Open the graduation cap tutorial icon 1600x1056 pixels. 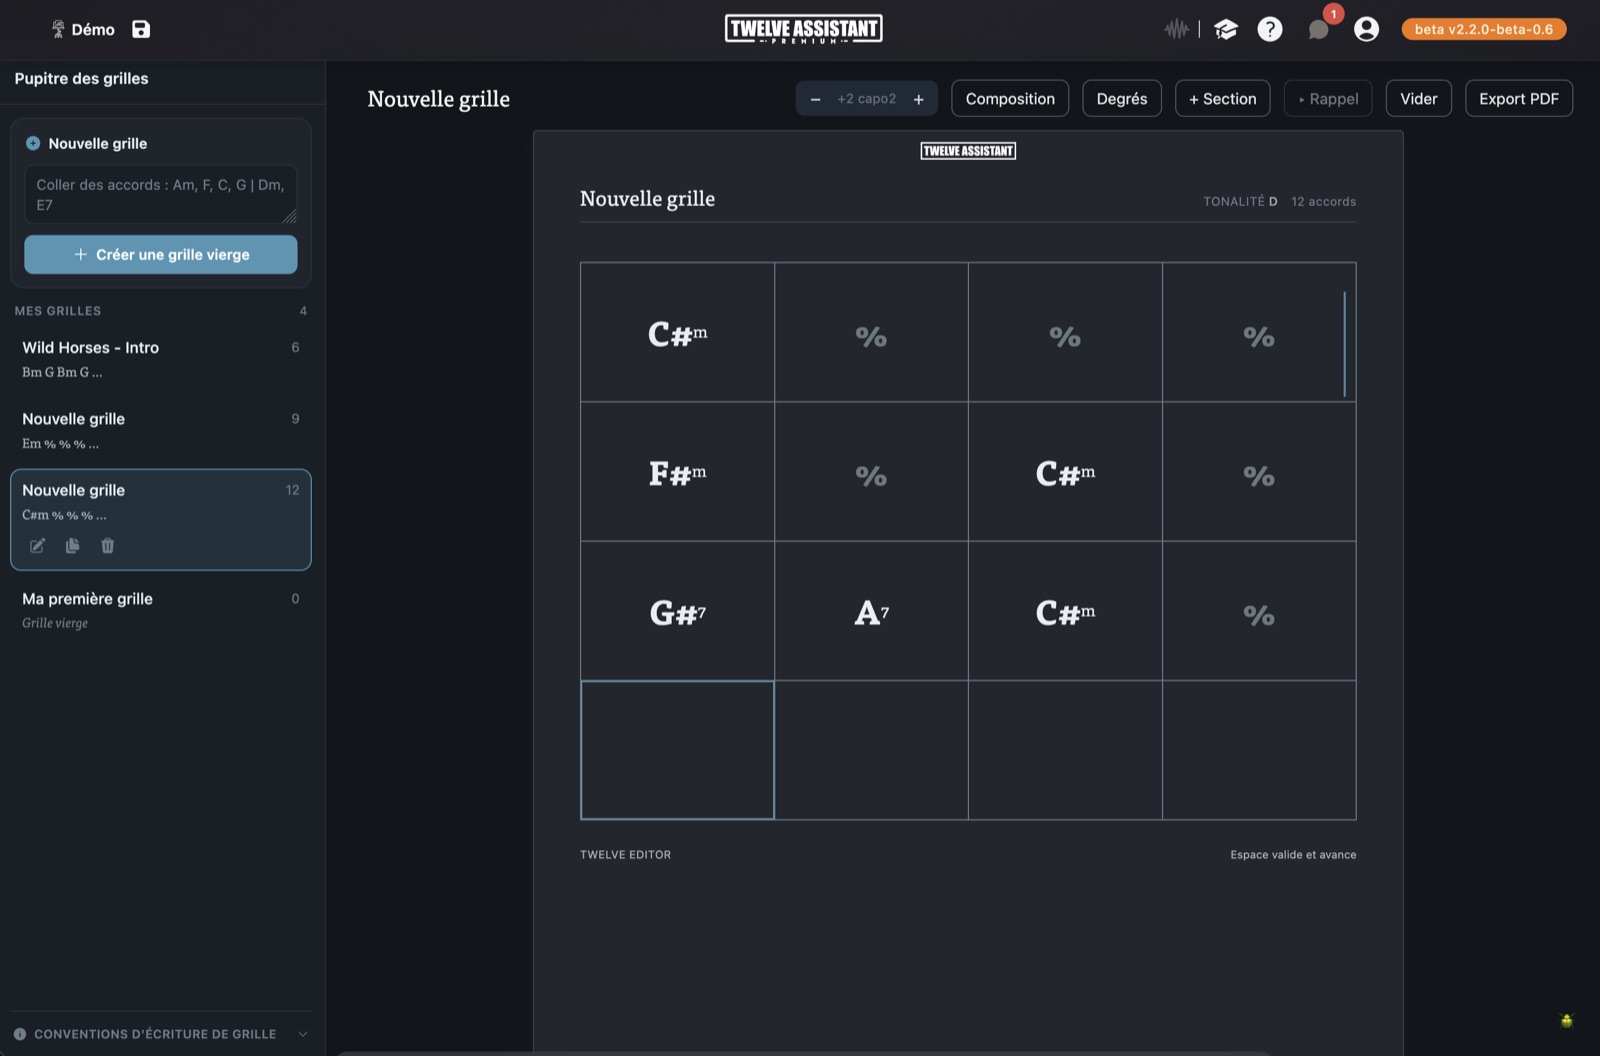(1226, 29)
